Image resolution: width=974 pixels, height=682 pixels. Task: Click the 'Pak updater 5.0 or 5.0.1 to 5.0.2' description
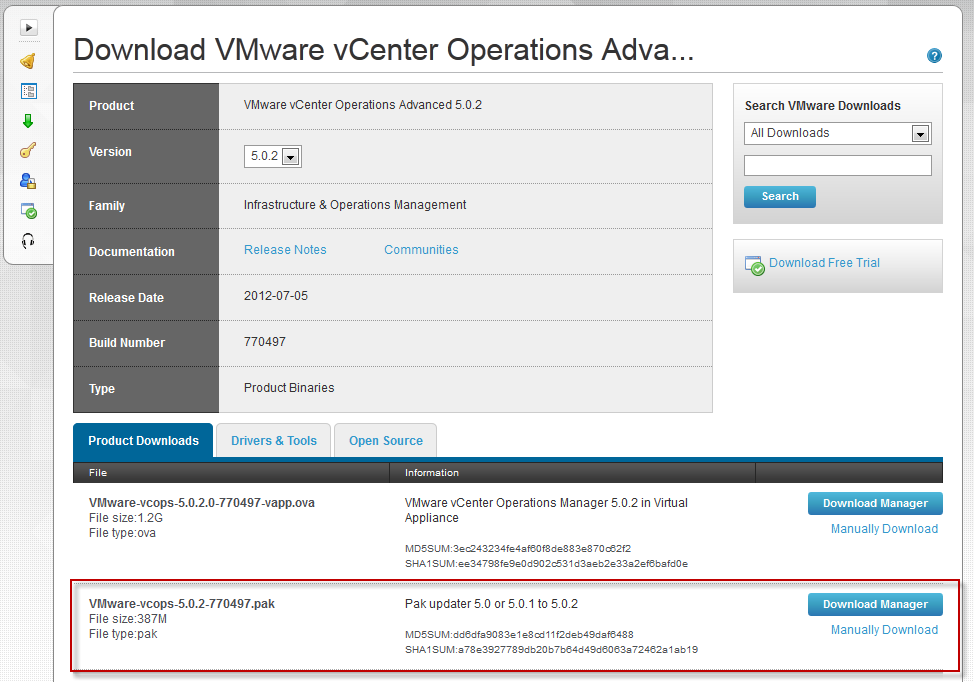491,604
